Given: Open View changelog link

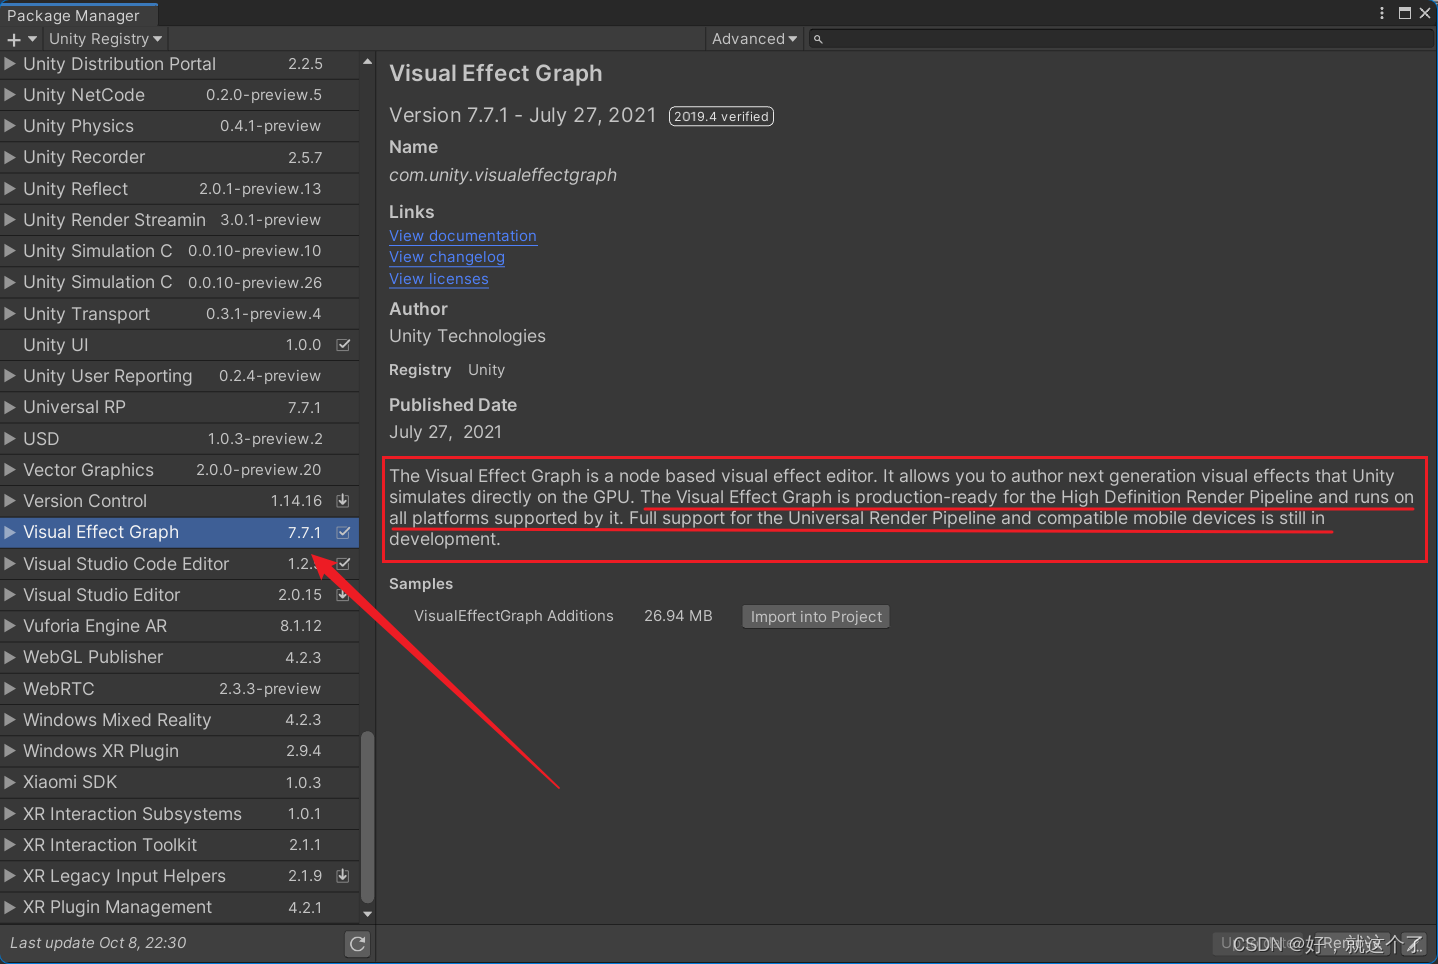Looking at the screenshot, I should click(x=447, y=257).
